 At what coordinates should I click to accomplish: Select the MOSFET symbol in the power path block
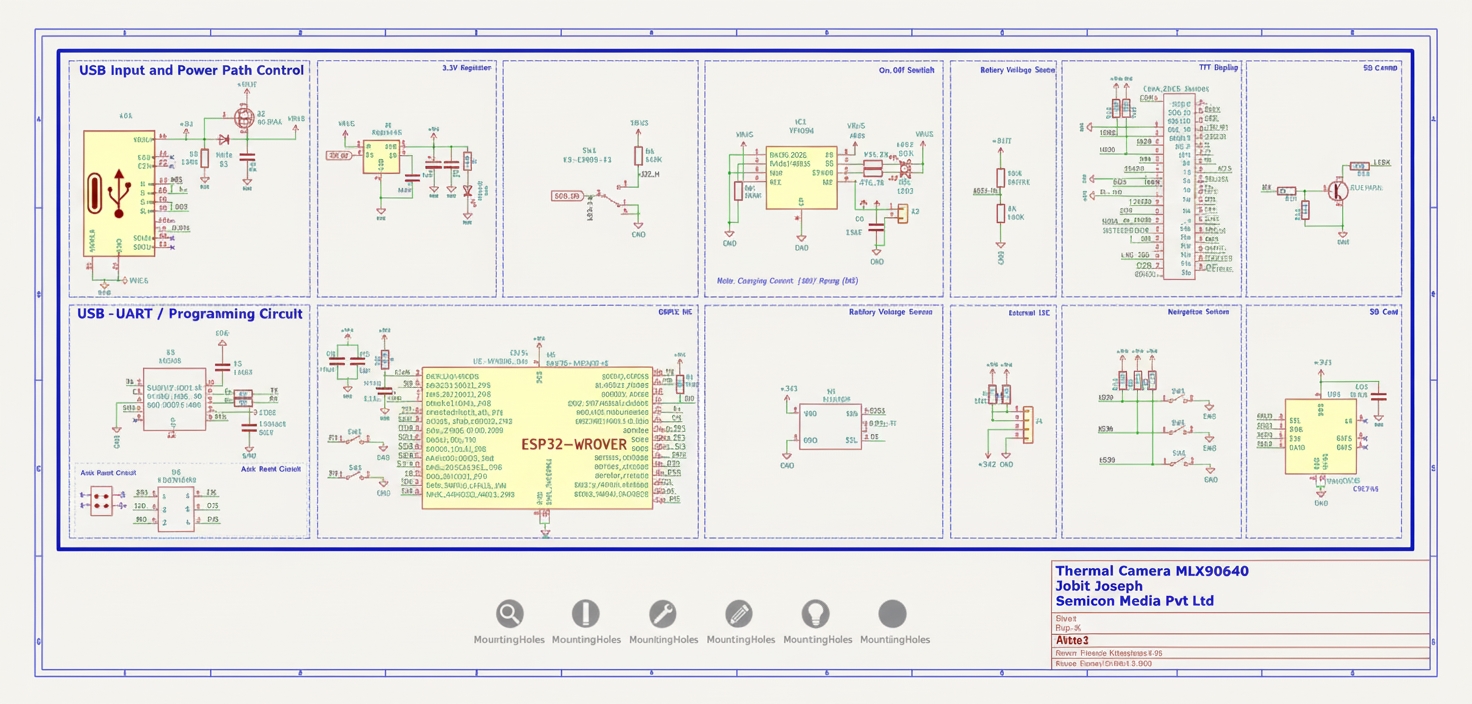[243, 118]
